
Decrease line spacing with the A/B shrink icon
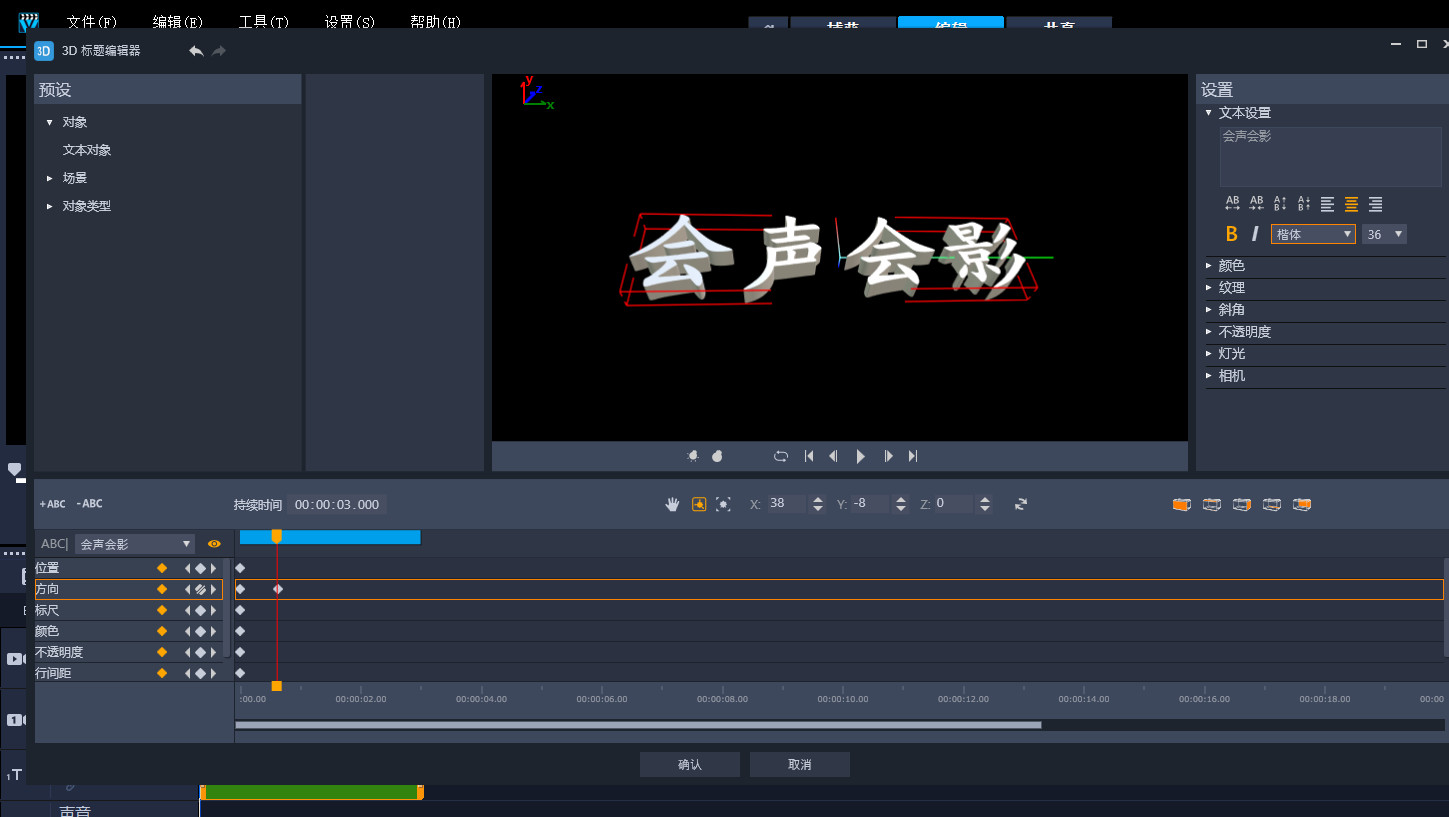click(1304, 204)
